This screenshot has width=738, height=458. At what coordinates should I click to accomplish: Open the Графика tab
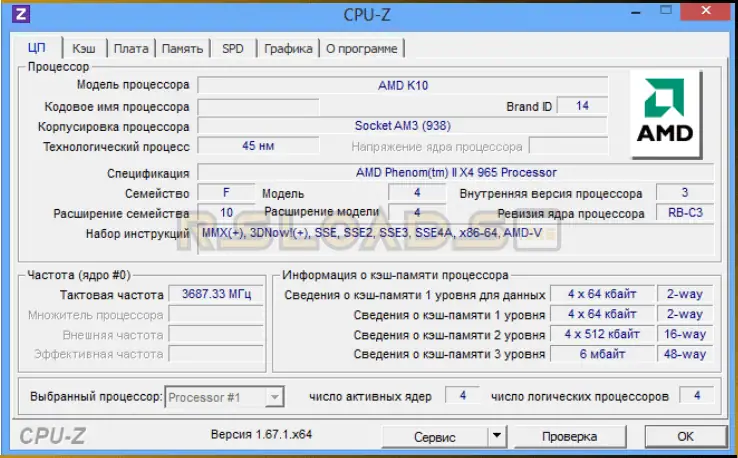288,48
